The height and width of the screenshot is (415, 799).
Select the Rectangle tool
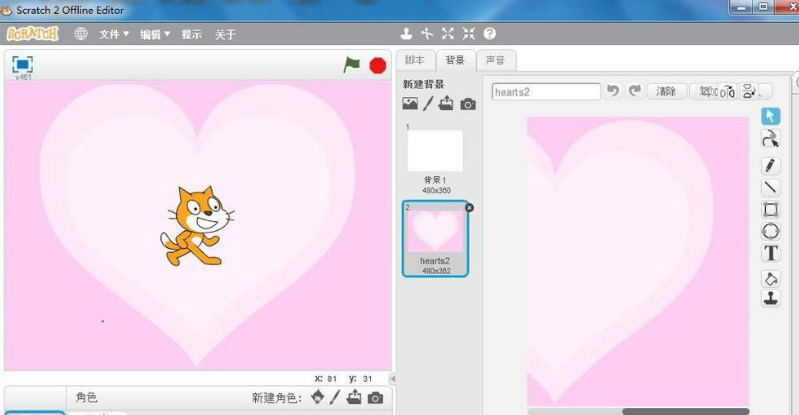click(x=771, y=209)
